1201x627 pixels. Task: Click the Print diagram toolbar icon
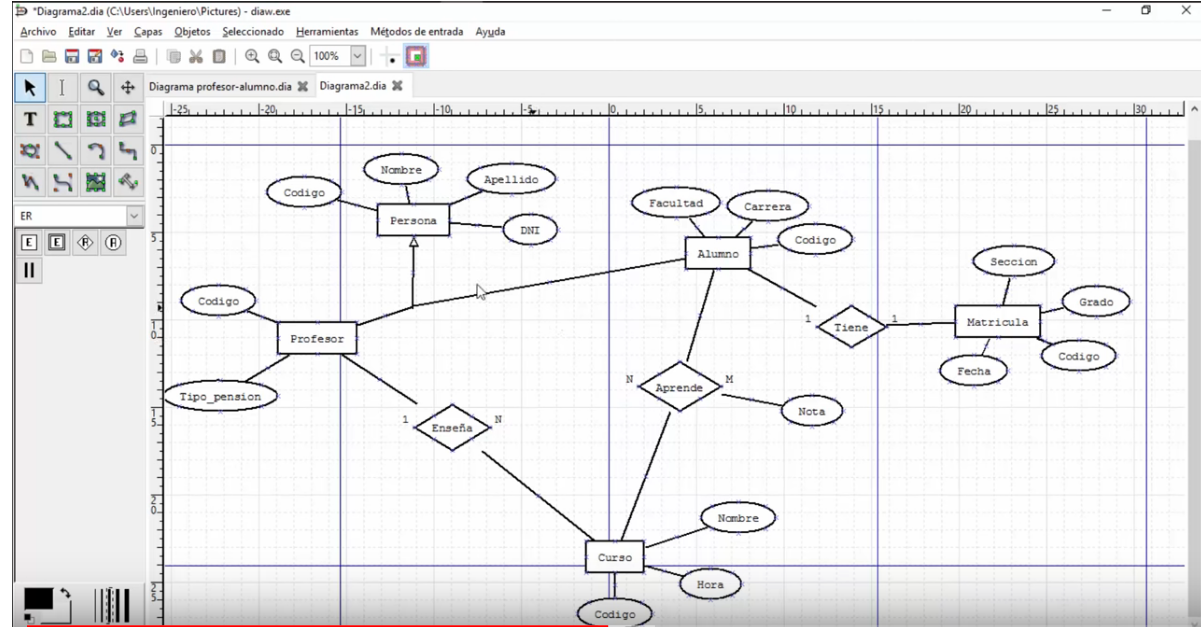(140, 56)
